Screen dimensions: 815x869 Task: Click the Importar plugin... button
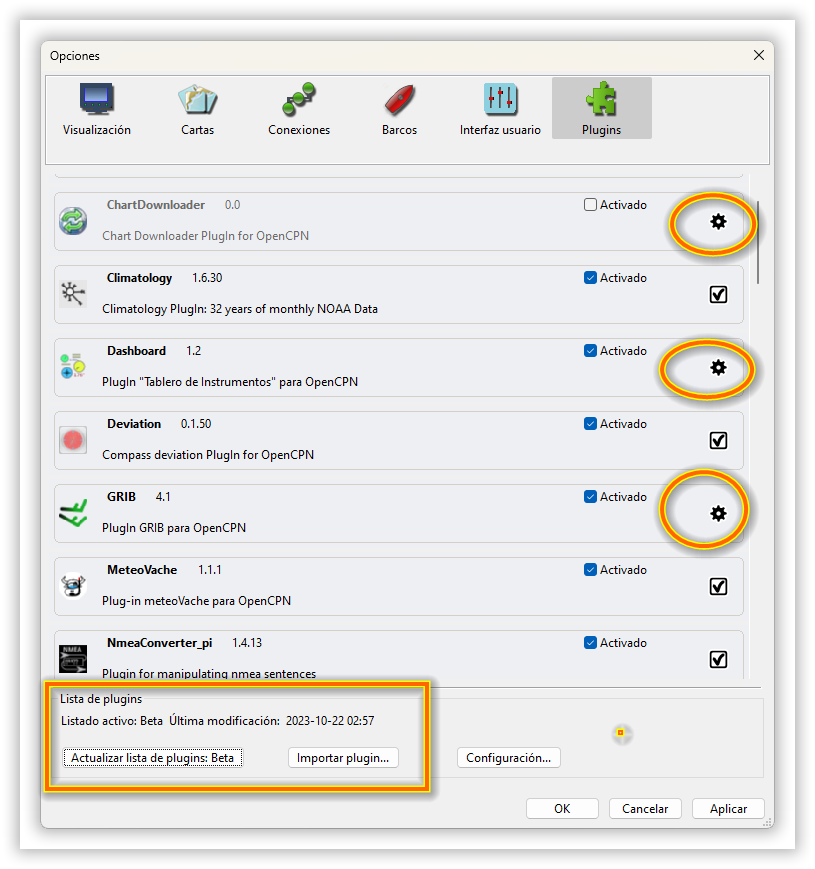pos(343,758)
